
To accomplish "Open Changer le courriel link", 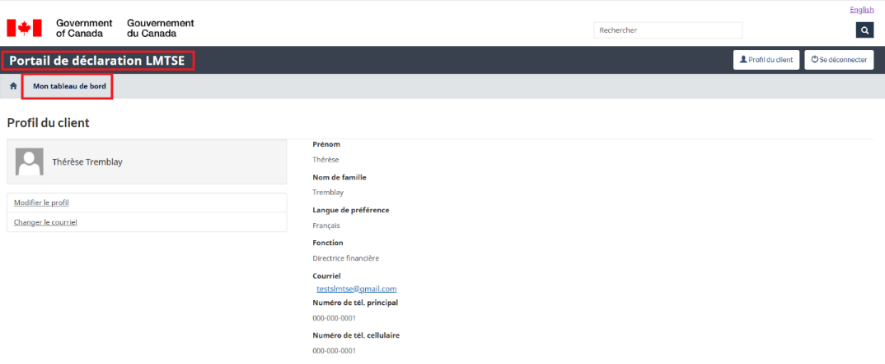I will pos(46,222).
